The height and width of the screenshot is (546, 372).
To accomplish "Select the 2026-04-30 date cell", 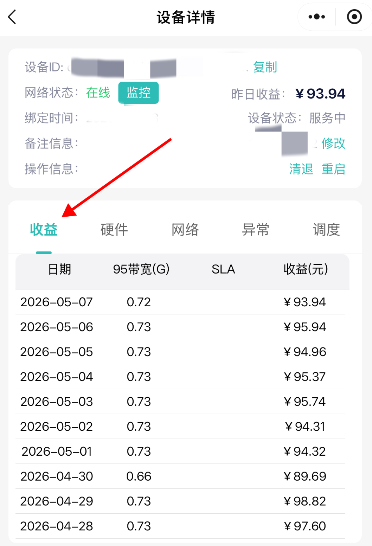I will (56, 476).
